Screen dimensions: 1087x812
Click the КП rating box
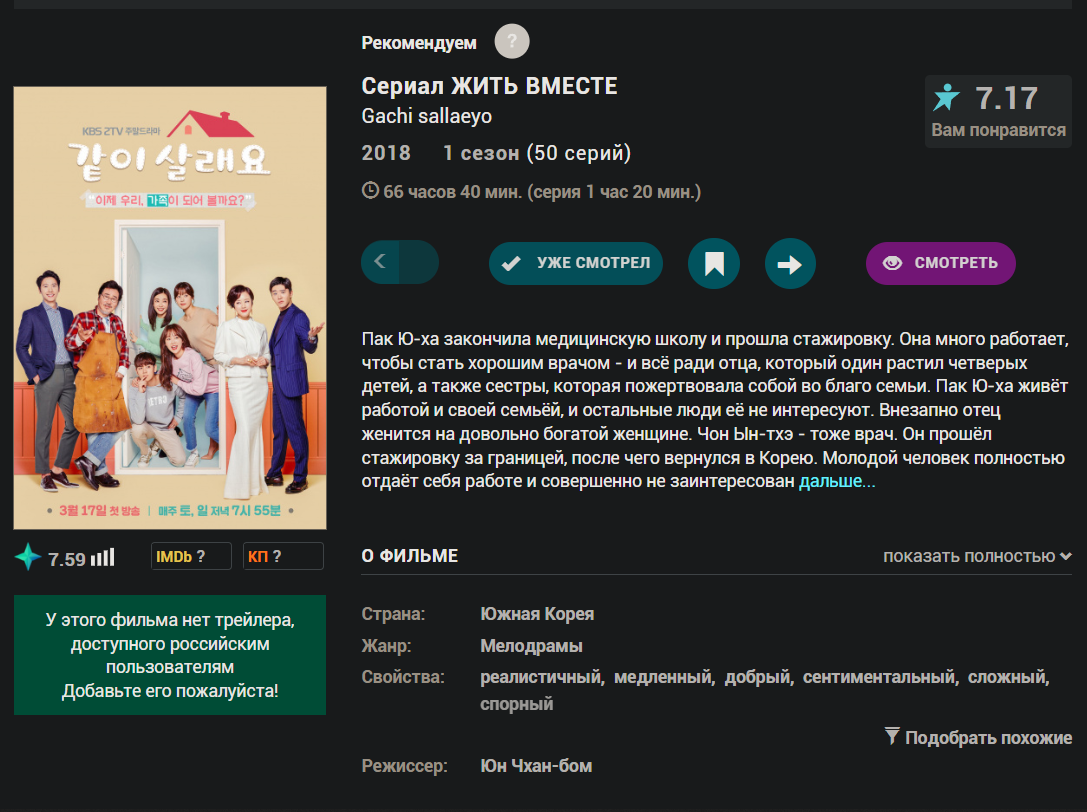click(x=283, y=556)
